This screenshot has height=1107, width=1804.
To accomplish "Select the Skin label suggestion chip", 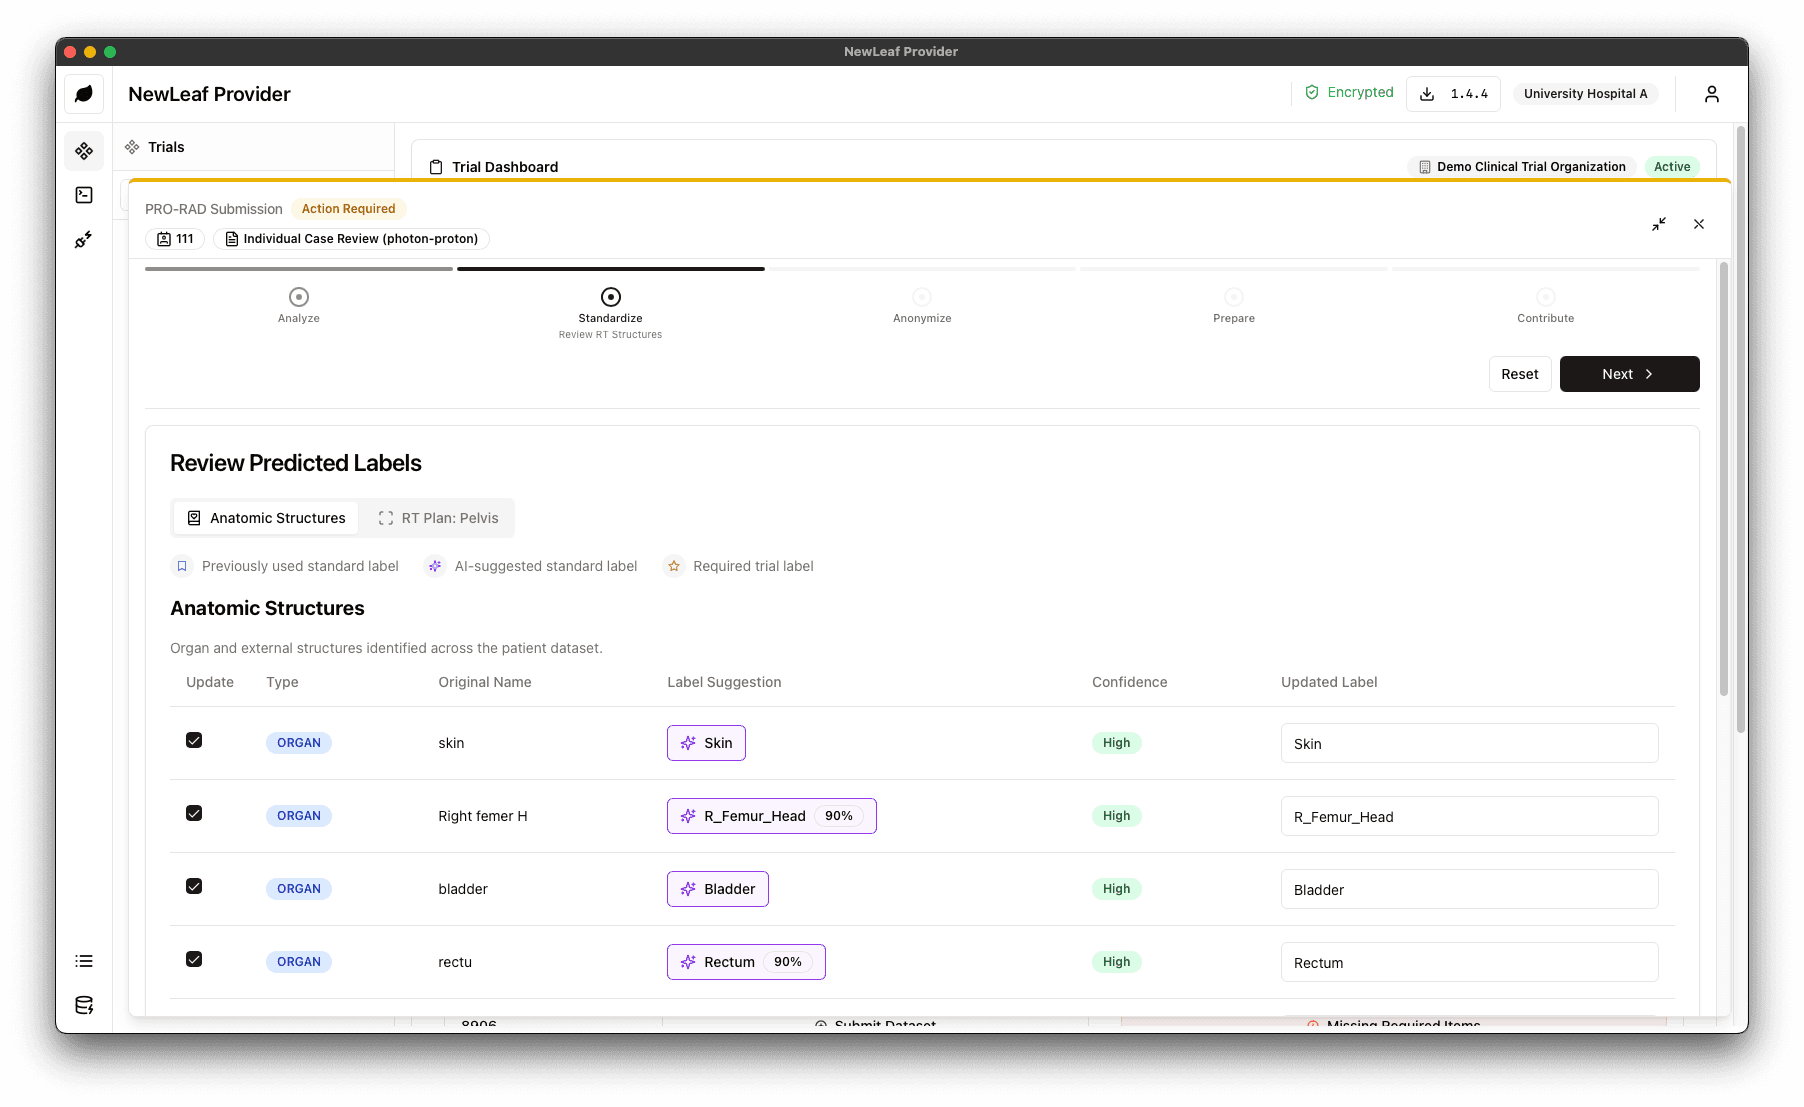I will coord(707,743).
